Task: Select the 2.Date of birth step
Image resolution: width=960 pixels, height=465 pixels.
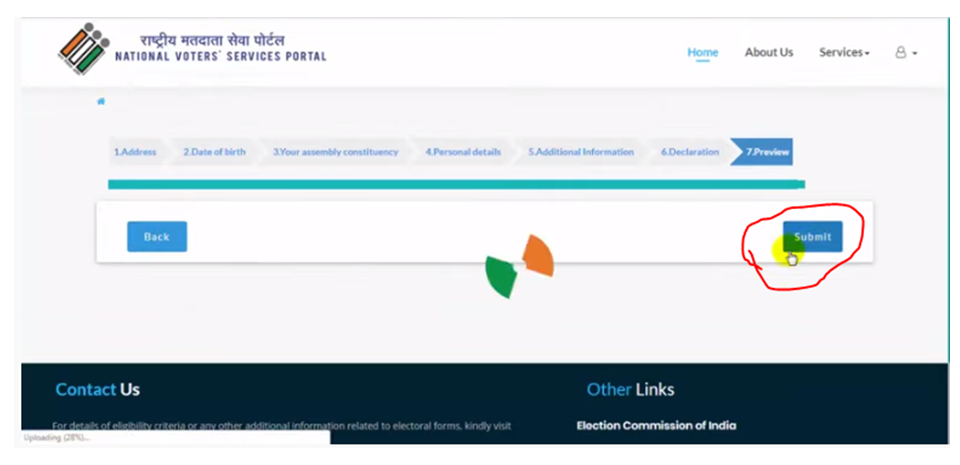Action: click(214, 152)
